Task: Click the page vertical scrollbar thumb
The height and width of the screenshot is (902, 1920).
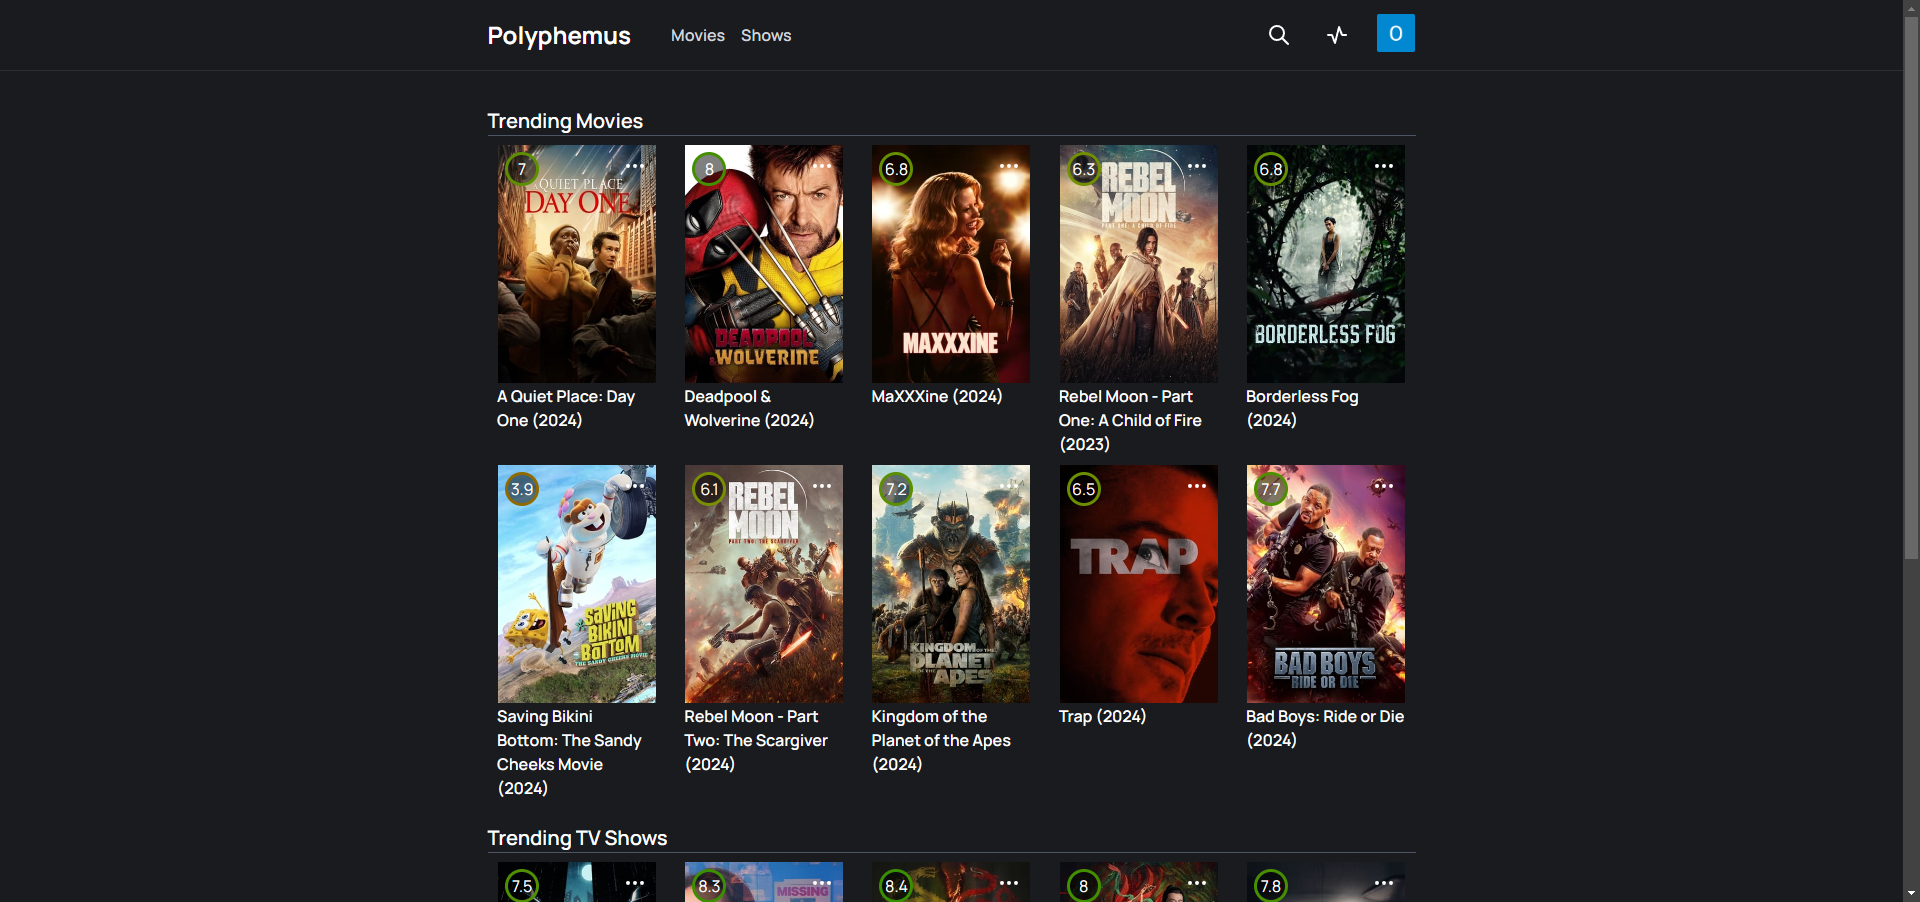Action: pyautogui.click(x=1911, y=288)
